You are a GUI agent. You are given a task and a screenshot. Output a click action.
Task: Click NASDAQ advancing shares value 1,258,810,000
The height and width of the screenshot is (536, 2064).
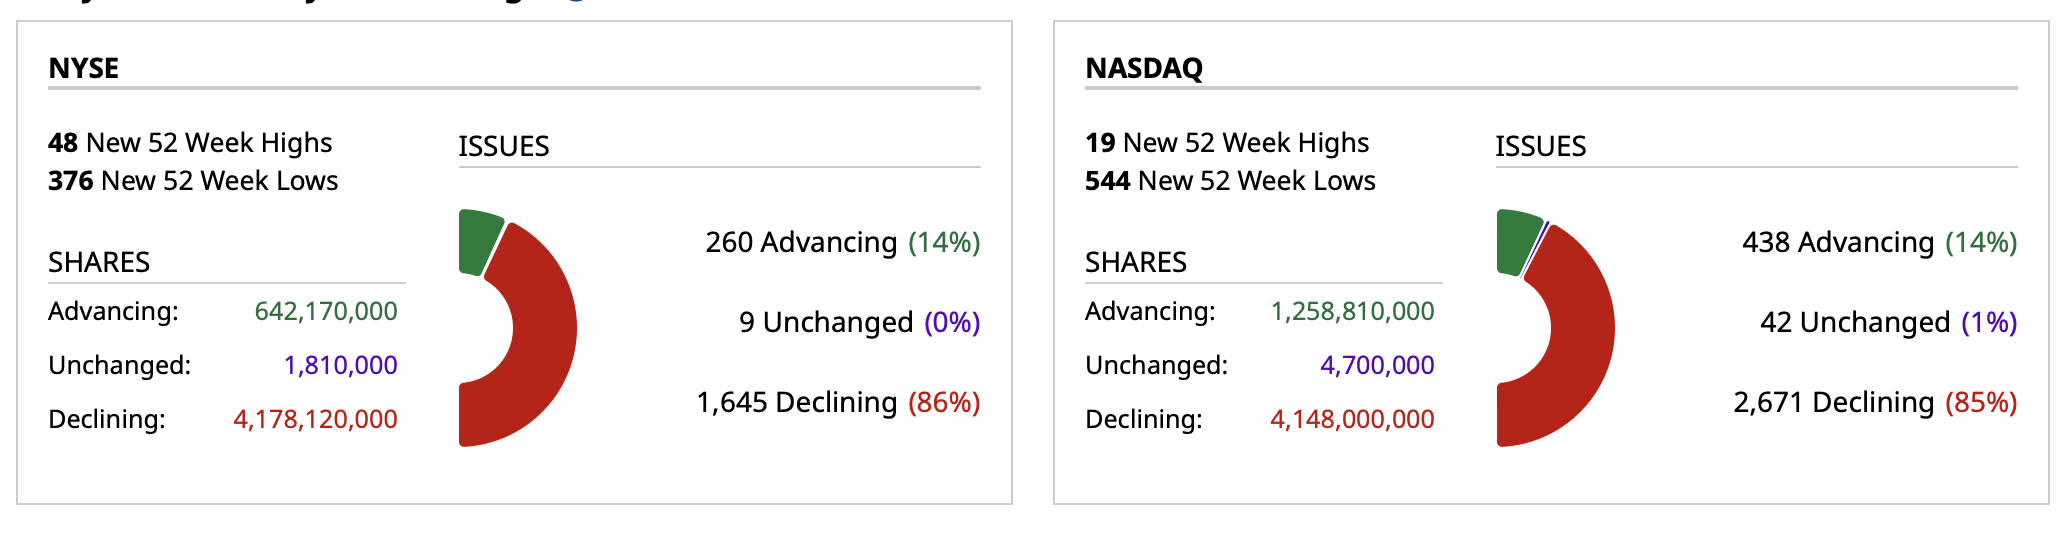(x=1352, y=311)
